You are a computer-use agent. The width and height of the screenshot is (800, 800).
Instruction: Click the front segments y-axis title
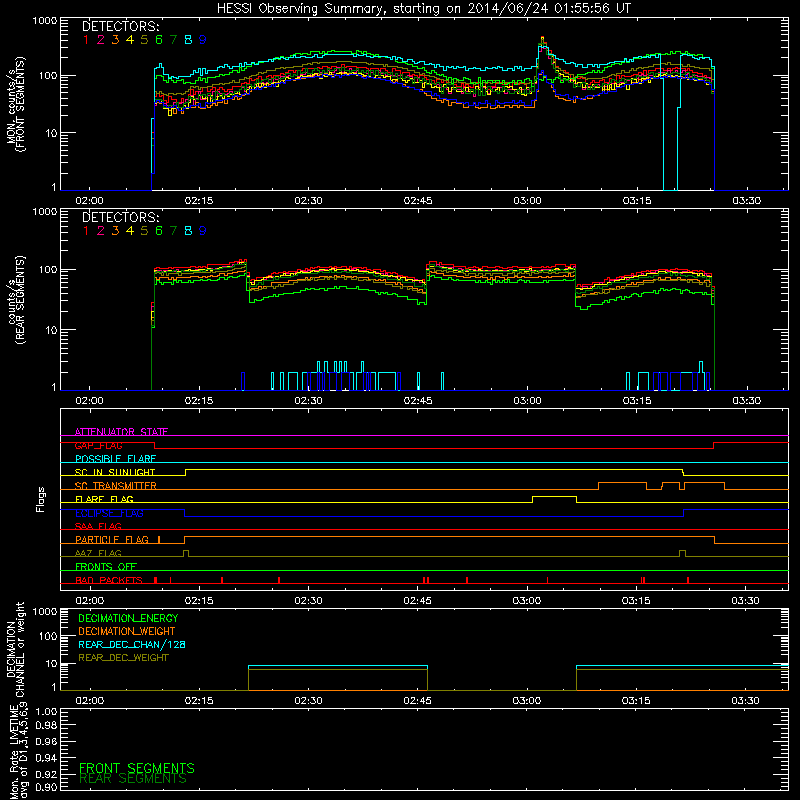coord(15,104)
